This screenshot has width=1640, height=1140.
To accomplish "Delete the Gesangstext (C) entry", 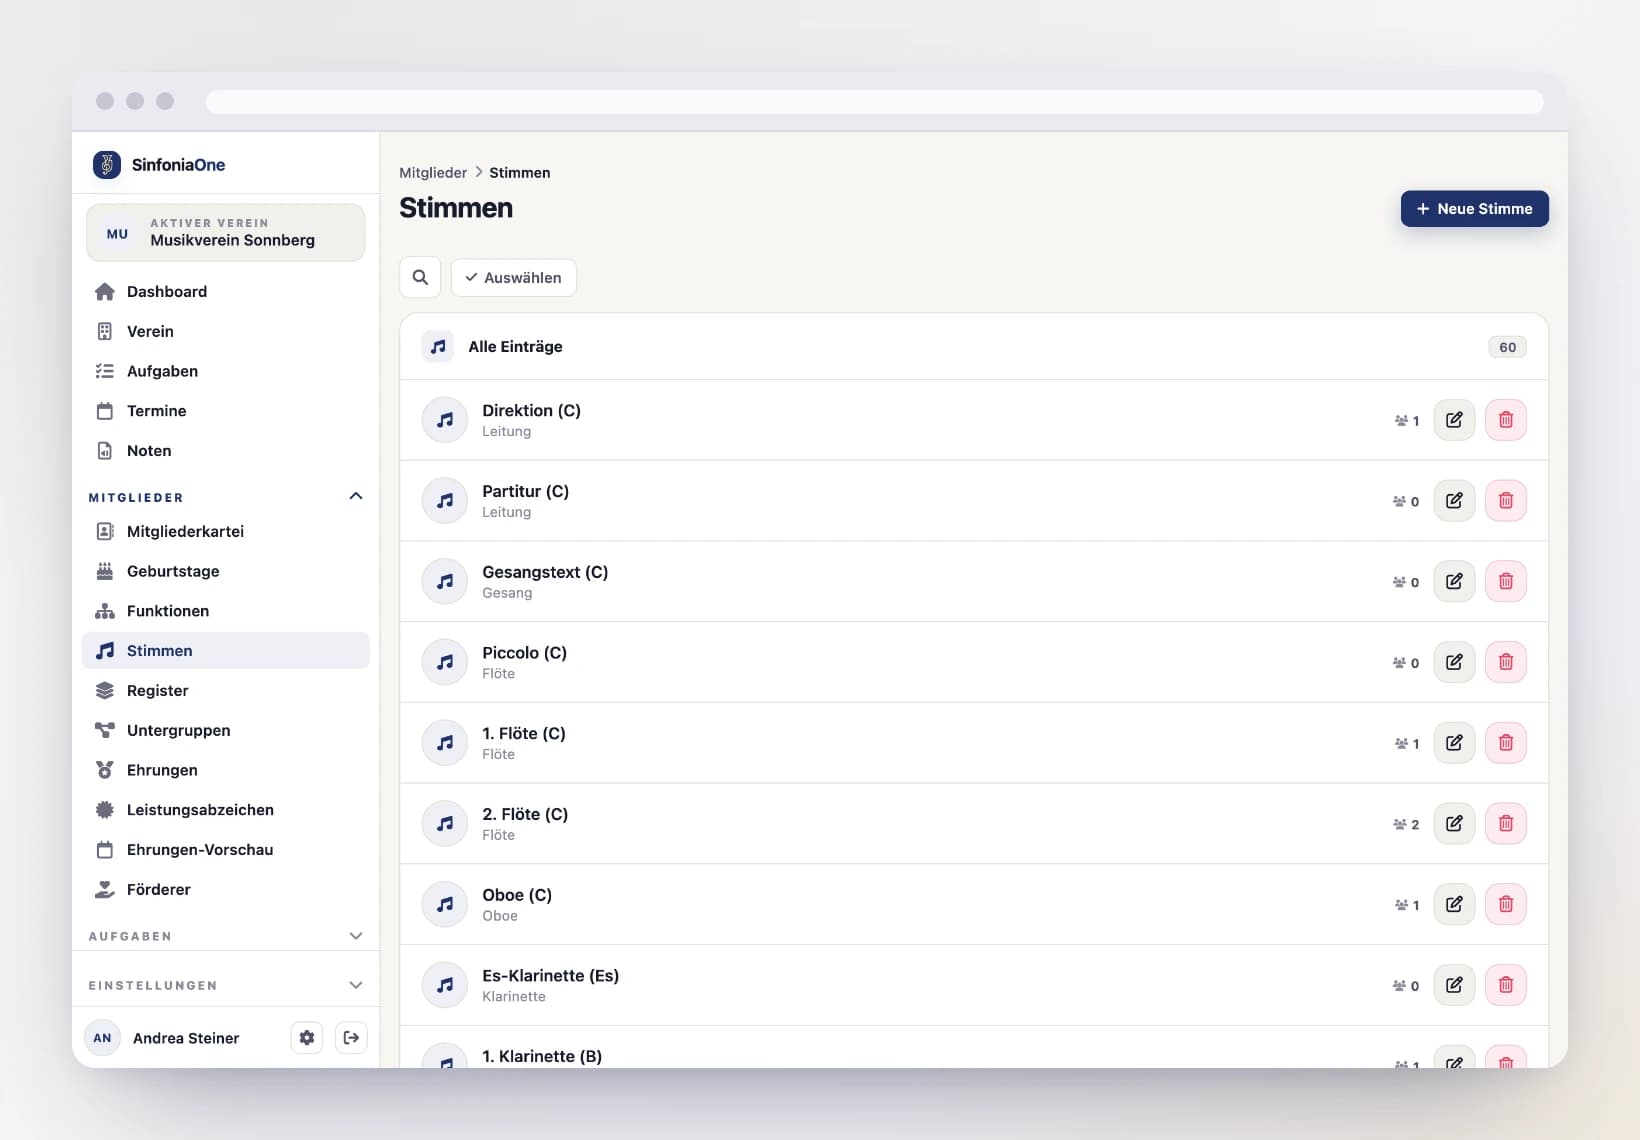I will click(x=1505, y=581).
